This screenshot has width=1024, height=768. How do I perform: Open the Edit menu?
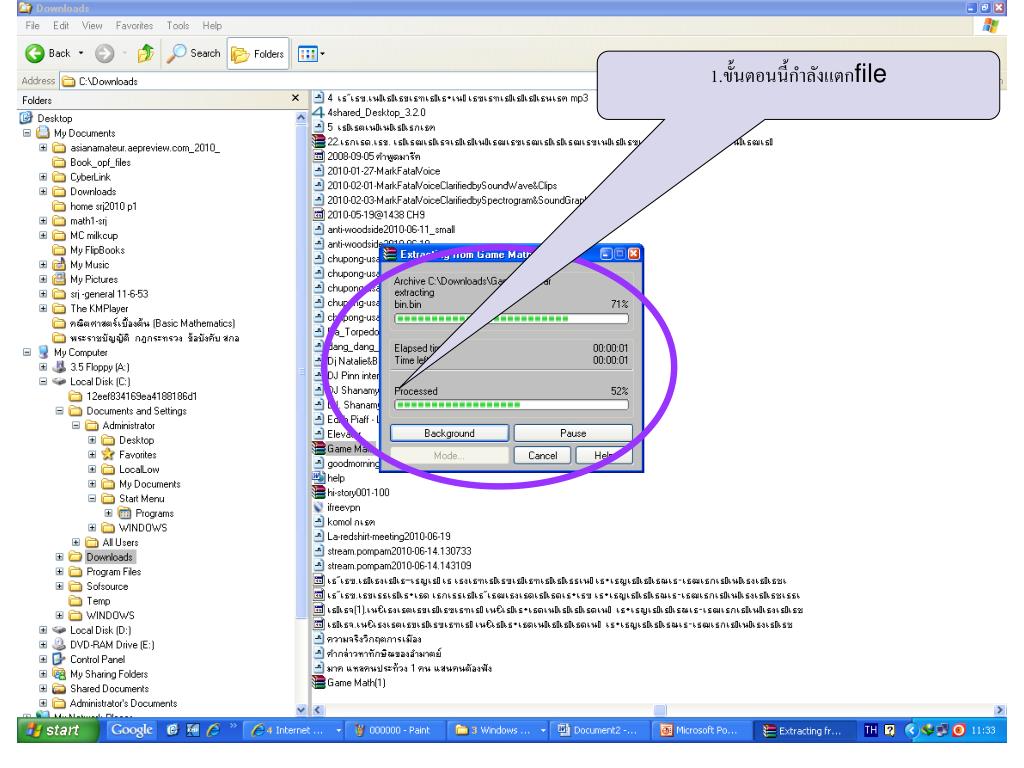61,25
